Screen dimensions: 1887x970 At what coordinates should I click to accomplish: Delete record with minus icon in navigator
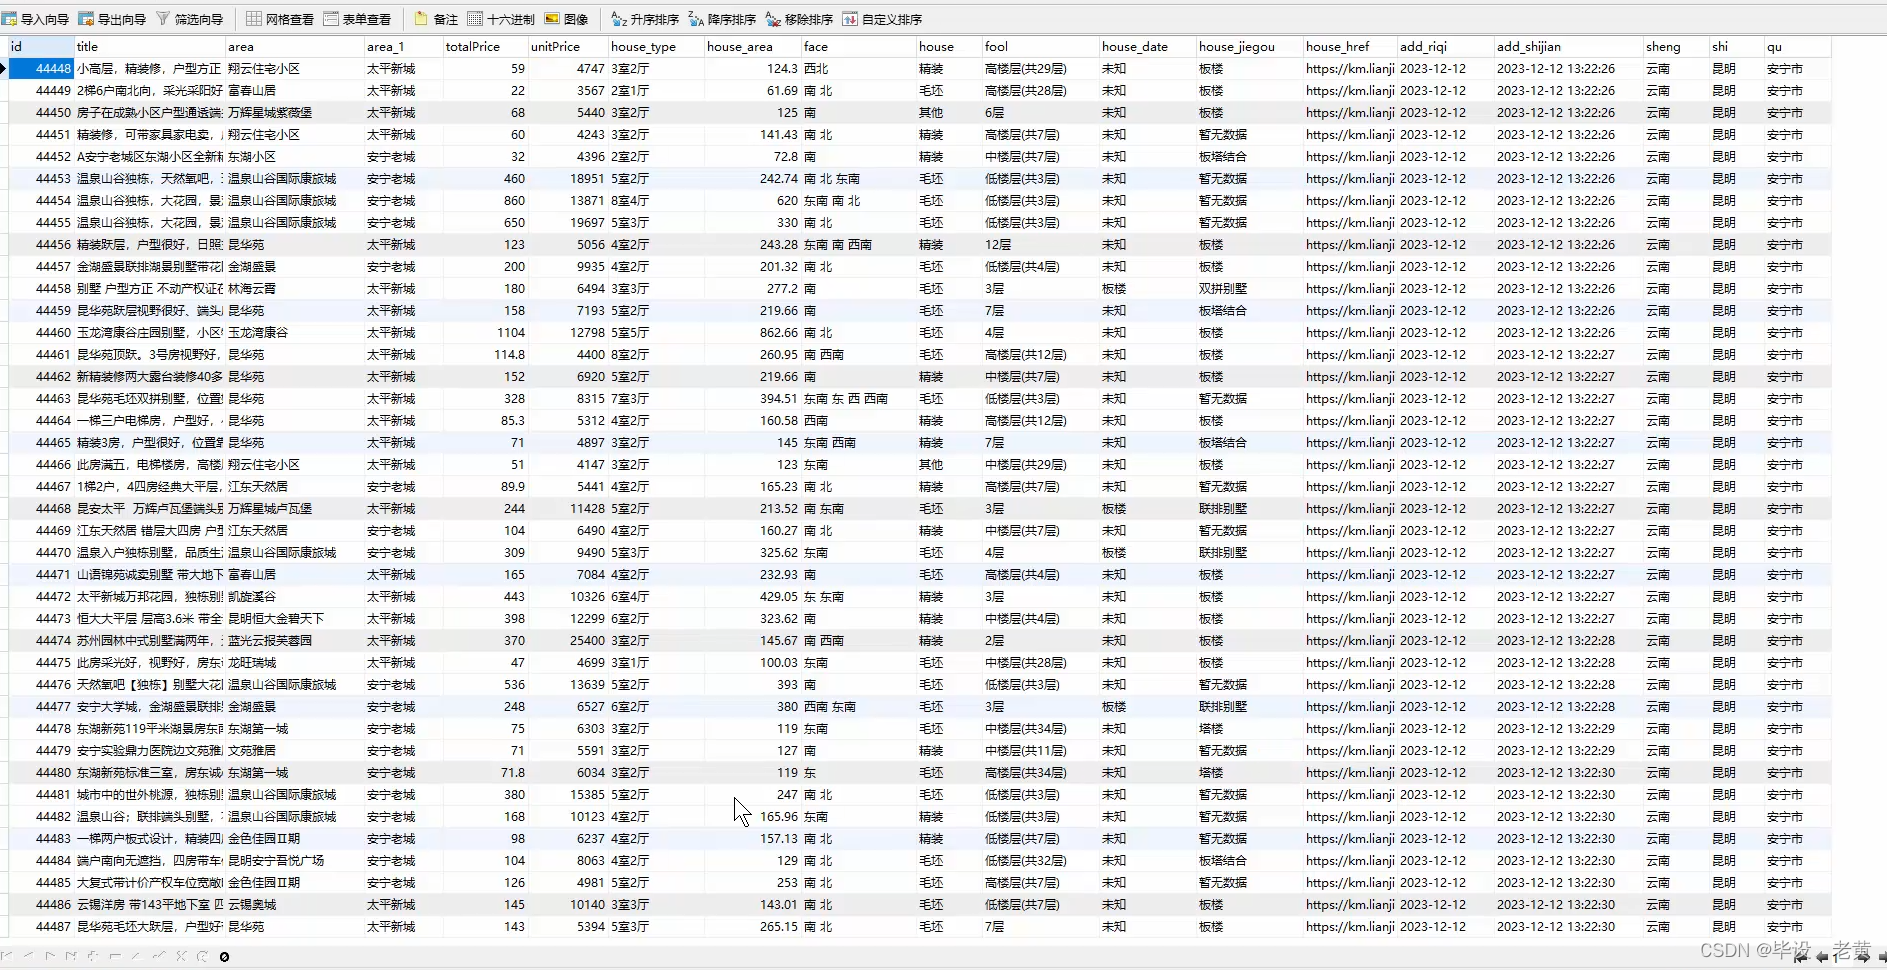click(115, 956)
